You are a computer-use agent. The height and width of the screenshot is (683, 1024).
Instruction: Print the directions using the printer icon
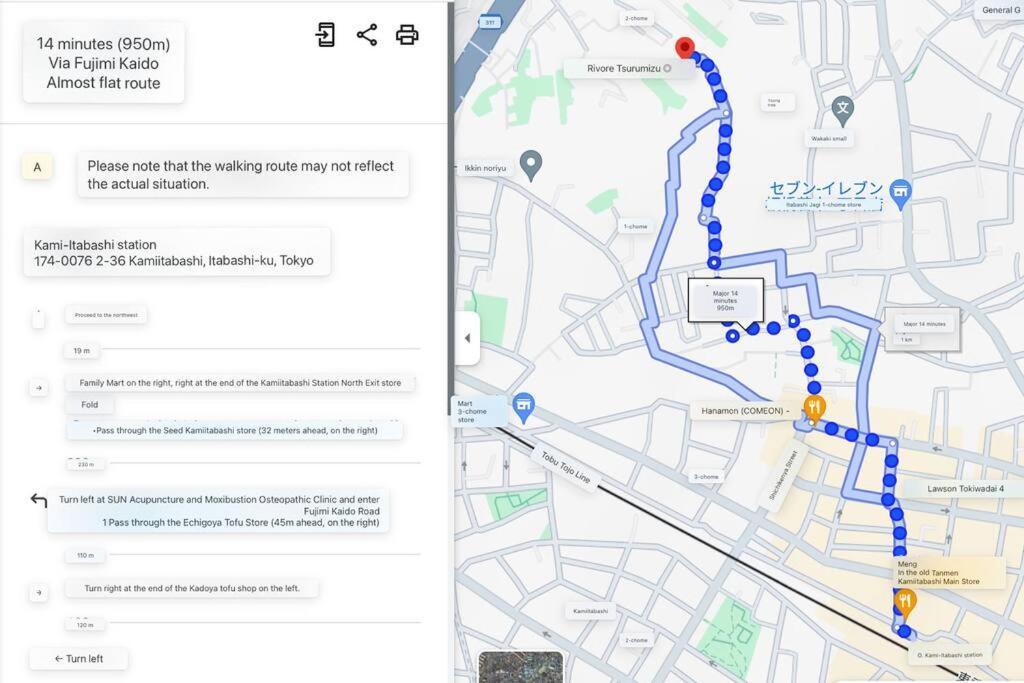(x=407, y=35)
